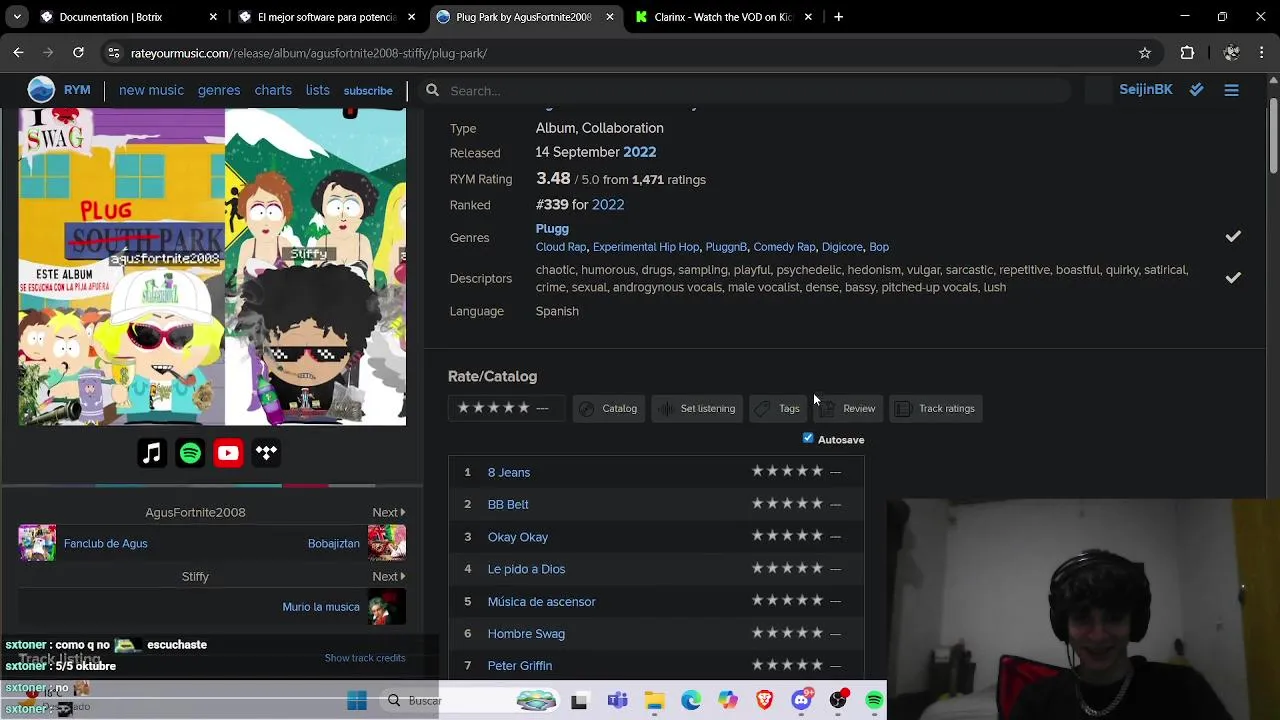Rate track Música de ascensor with stars
This screenshot has width=1280, height=720.
[x=787, y=600]
